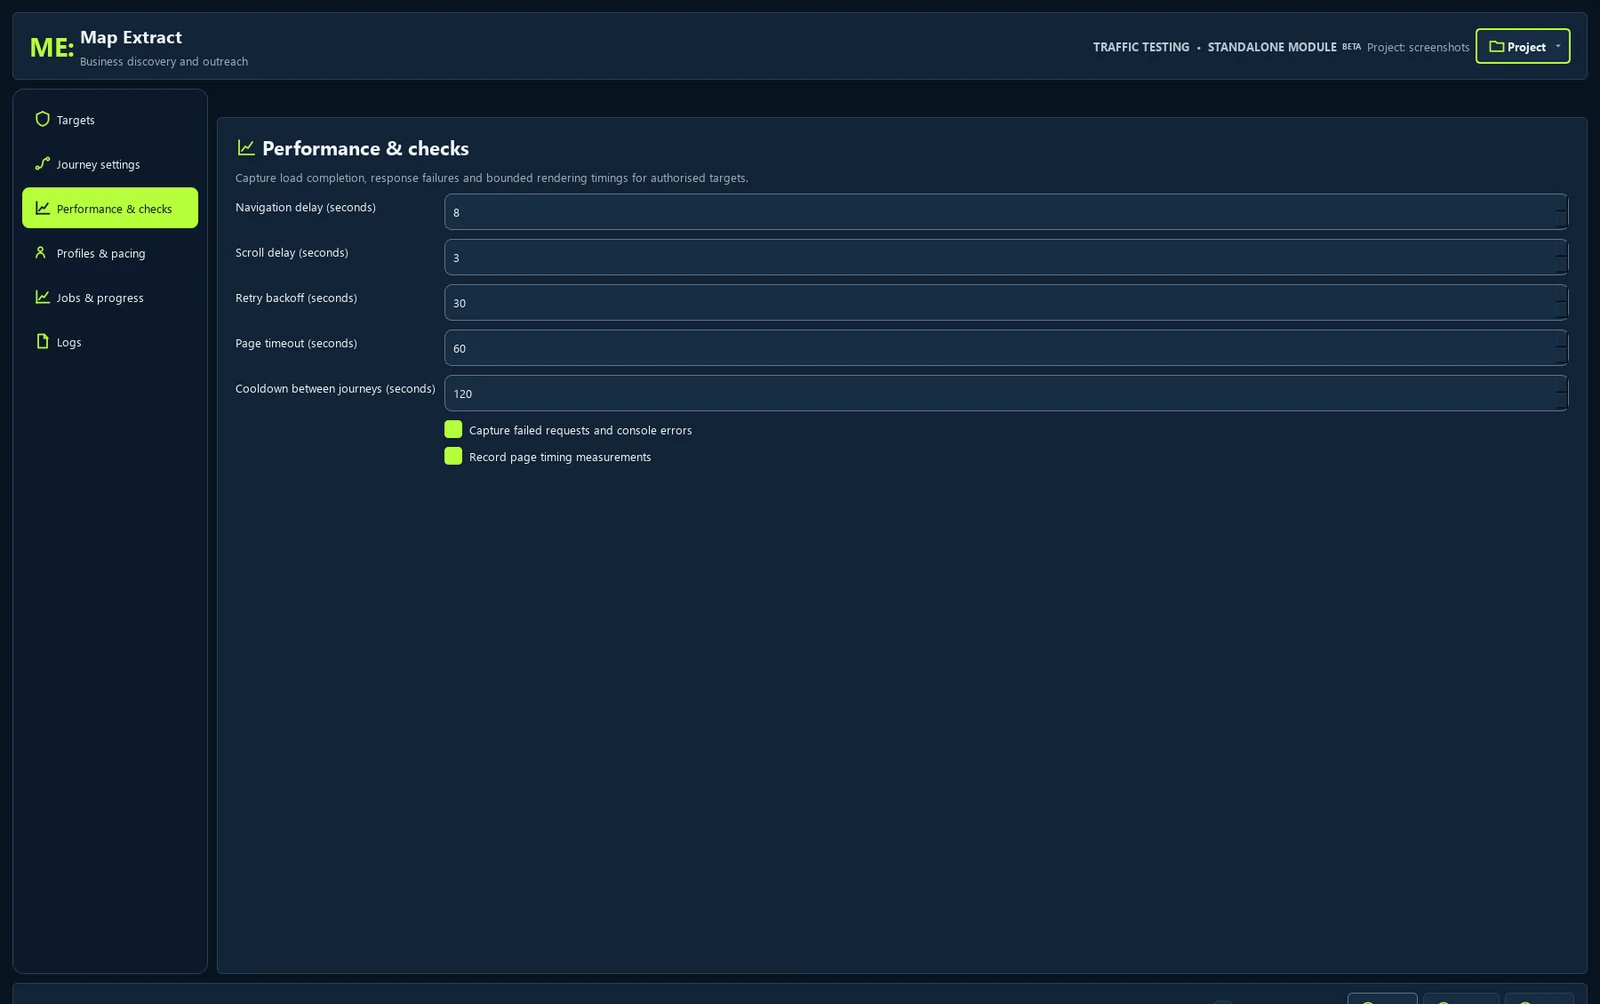Open the Jobs & progress section
The height and width of the screenshot is (1004, 1600).
pyautogui.click(x=110, y=297)
